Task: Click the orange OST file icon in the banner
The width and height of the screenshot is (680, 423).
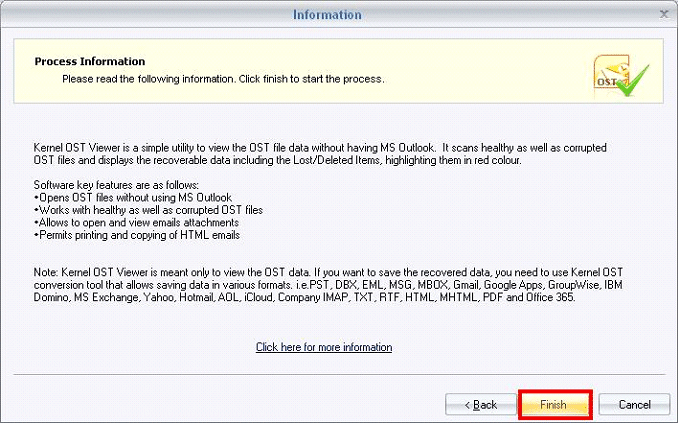Action: coord(611,75)
